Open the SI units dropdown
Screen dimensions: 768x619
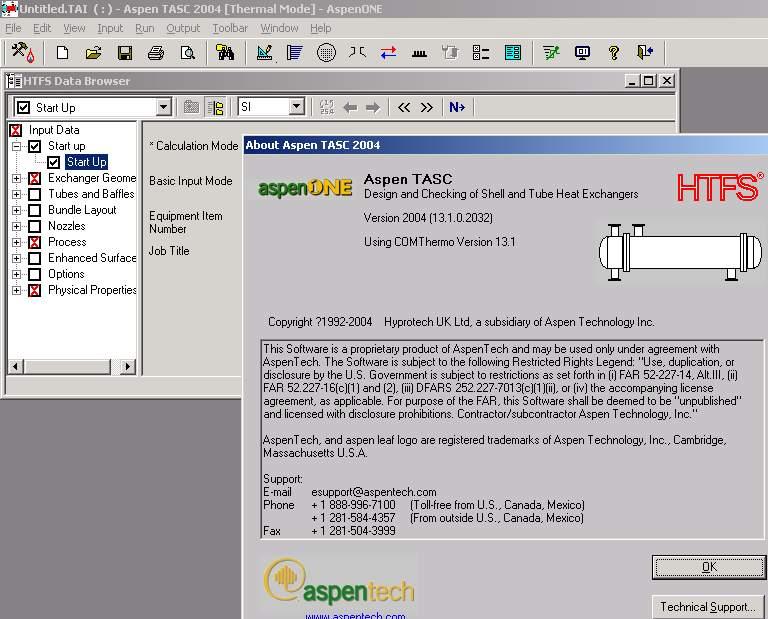click(x=296, y=106)
